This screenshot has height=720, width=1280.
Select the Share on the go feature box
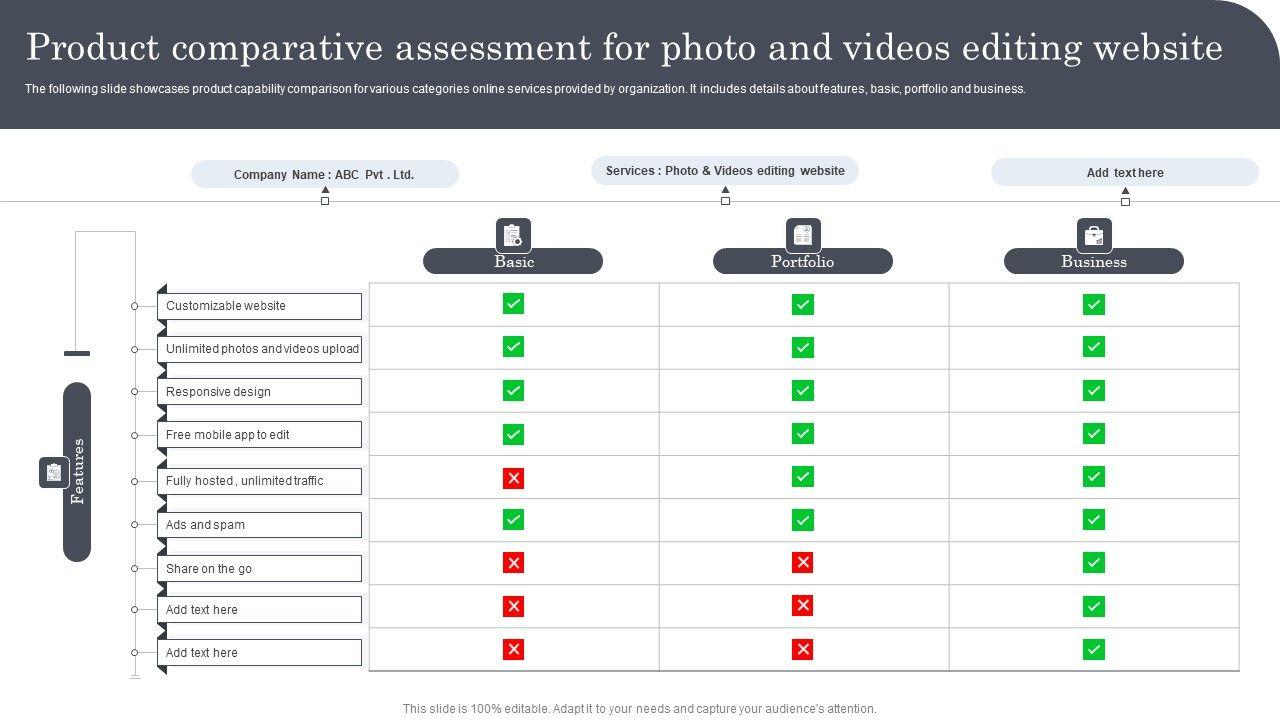tap(260, 569)
